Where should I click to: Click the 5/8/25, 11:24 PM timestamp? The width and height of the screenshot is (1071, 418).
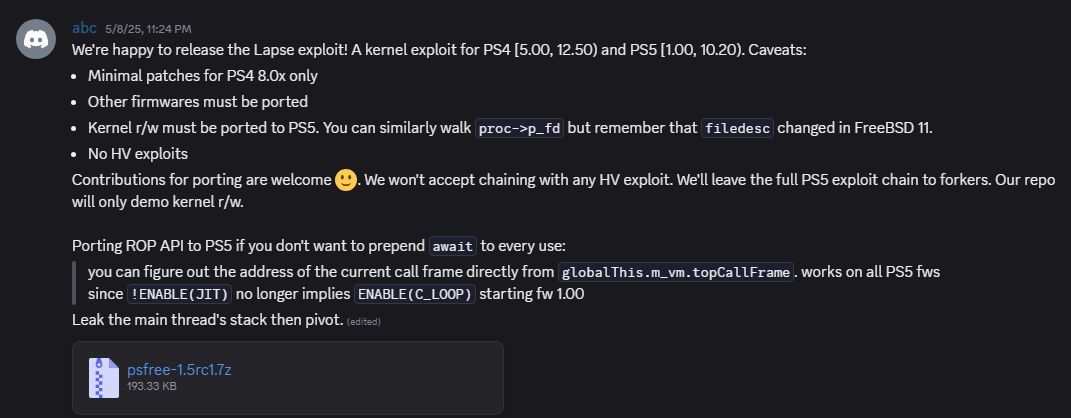pos(148,28)
